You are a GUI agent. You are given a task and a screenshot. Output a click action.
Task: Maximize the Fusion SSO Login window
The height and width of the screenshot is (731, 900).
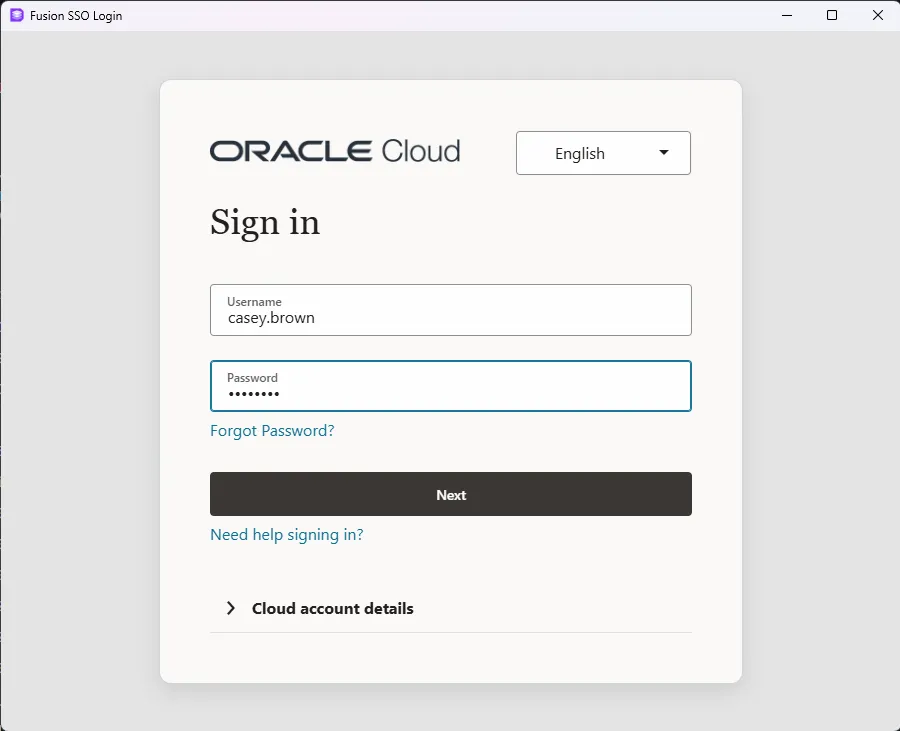coord(832,15)
